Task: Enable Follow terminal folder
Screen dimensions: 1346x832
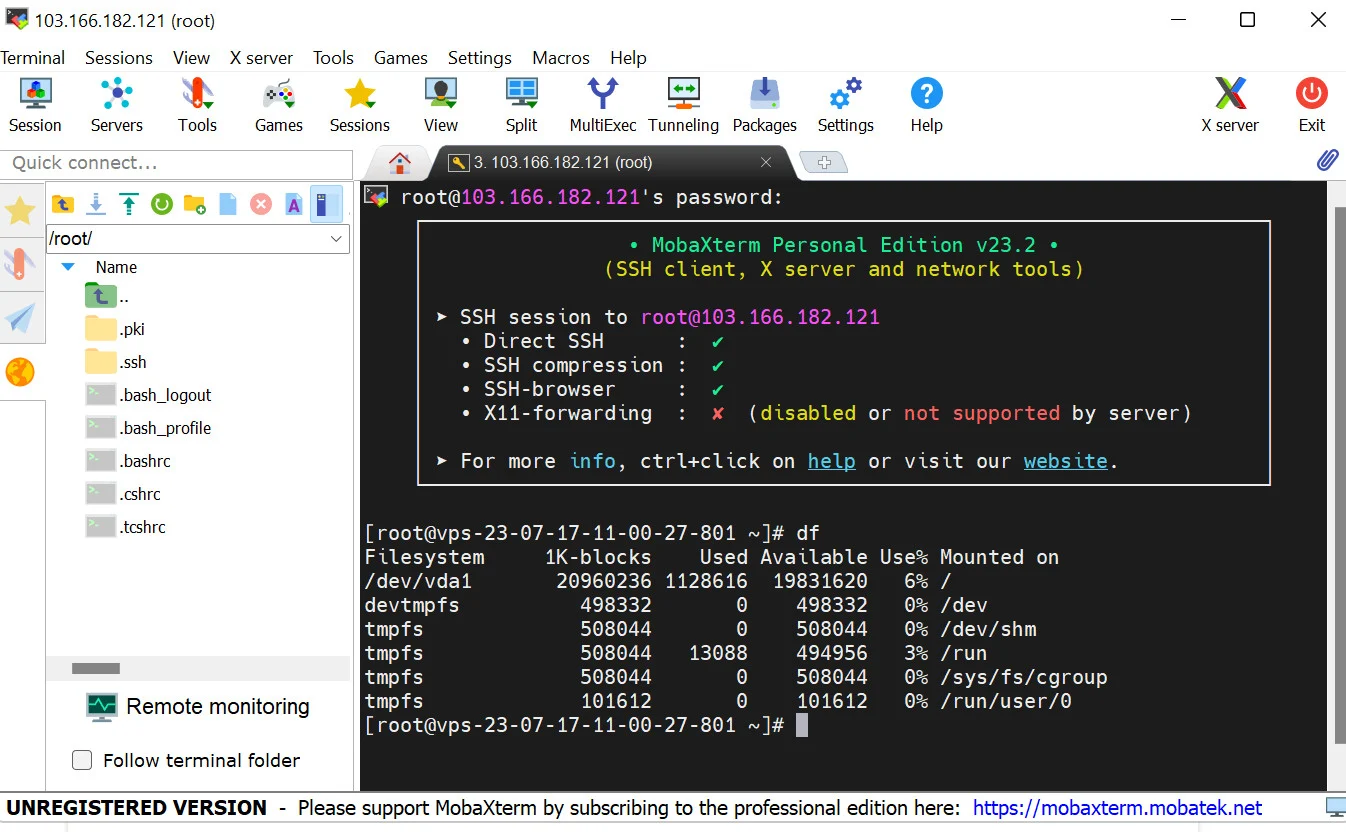Action: pos(82,760)
